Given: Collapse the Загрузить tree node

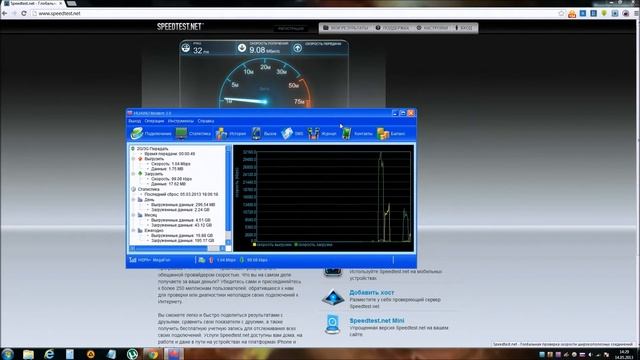Looking at the screenshot, I should tap(133, 174).
